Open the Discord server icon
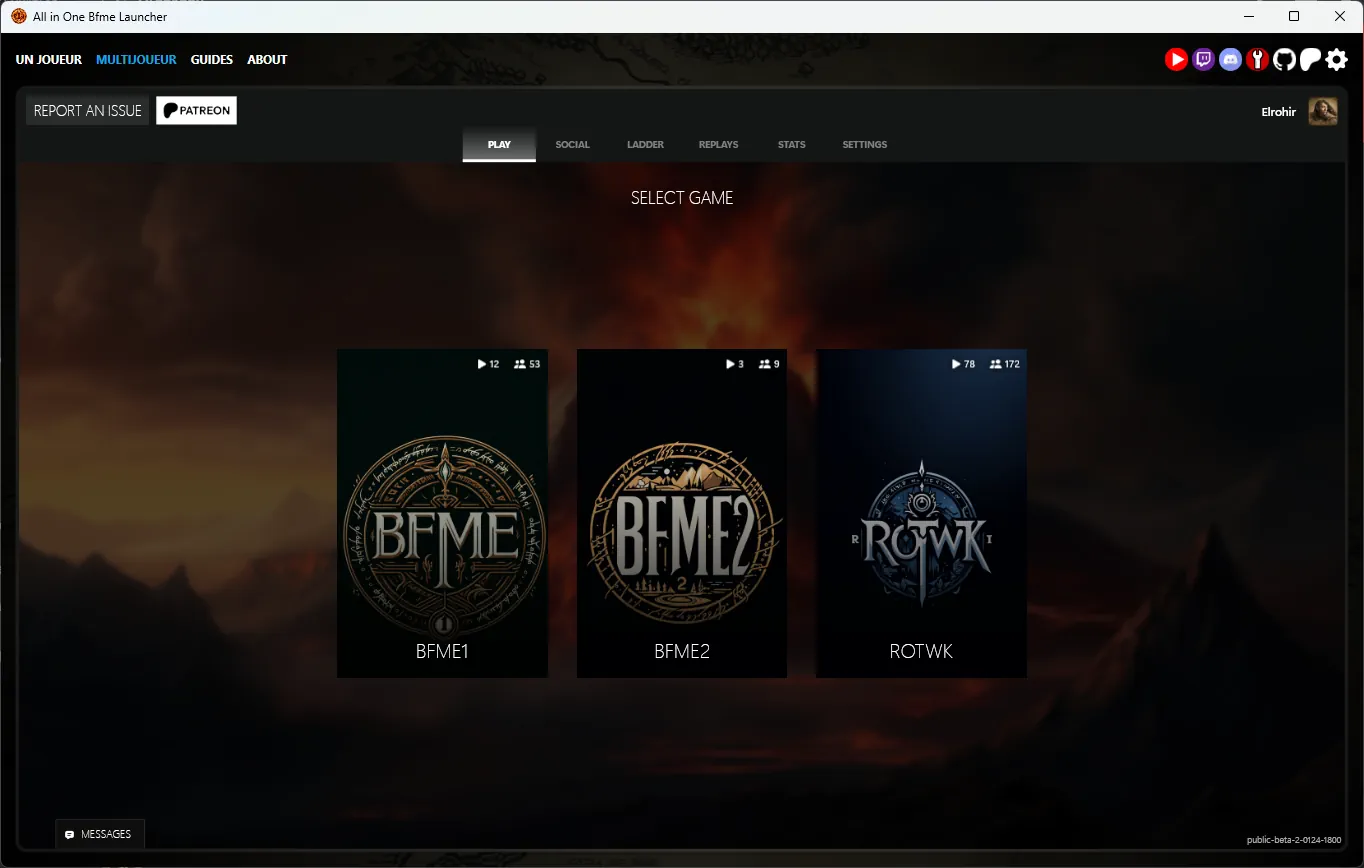Viewport: 1364px width, 868px height. [1230, 60]
